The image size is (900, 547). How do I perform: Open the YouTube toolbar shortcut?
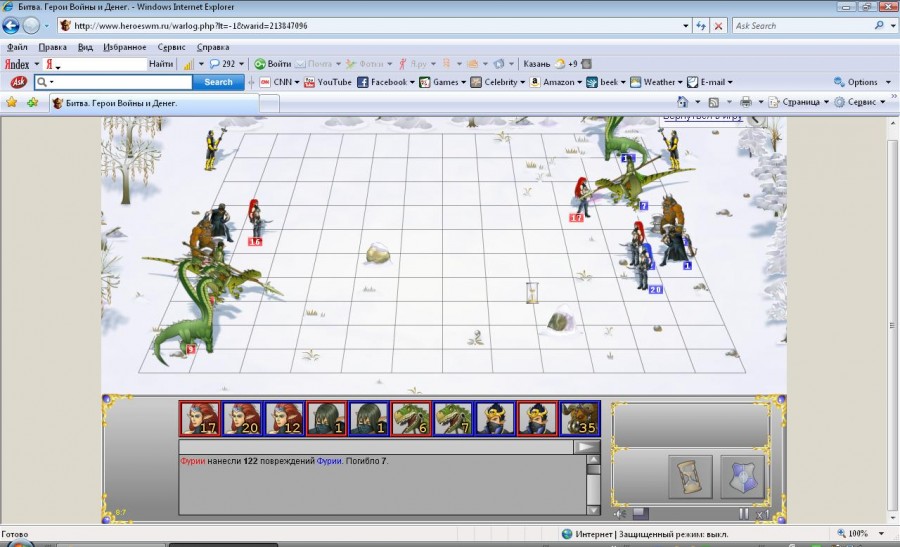pos(328,82)
